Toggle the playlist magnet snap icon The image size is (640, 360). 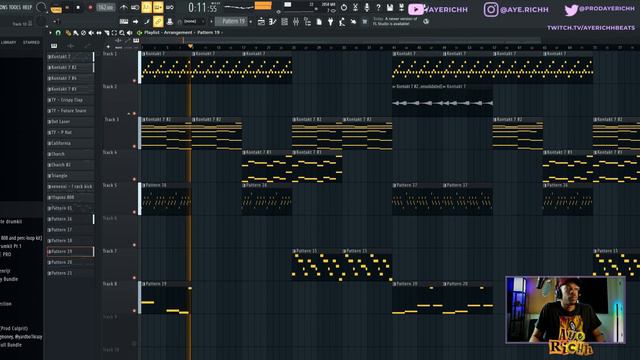point(58,33)
